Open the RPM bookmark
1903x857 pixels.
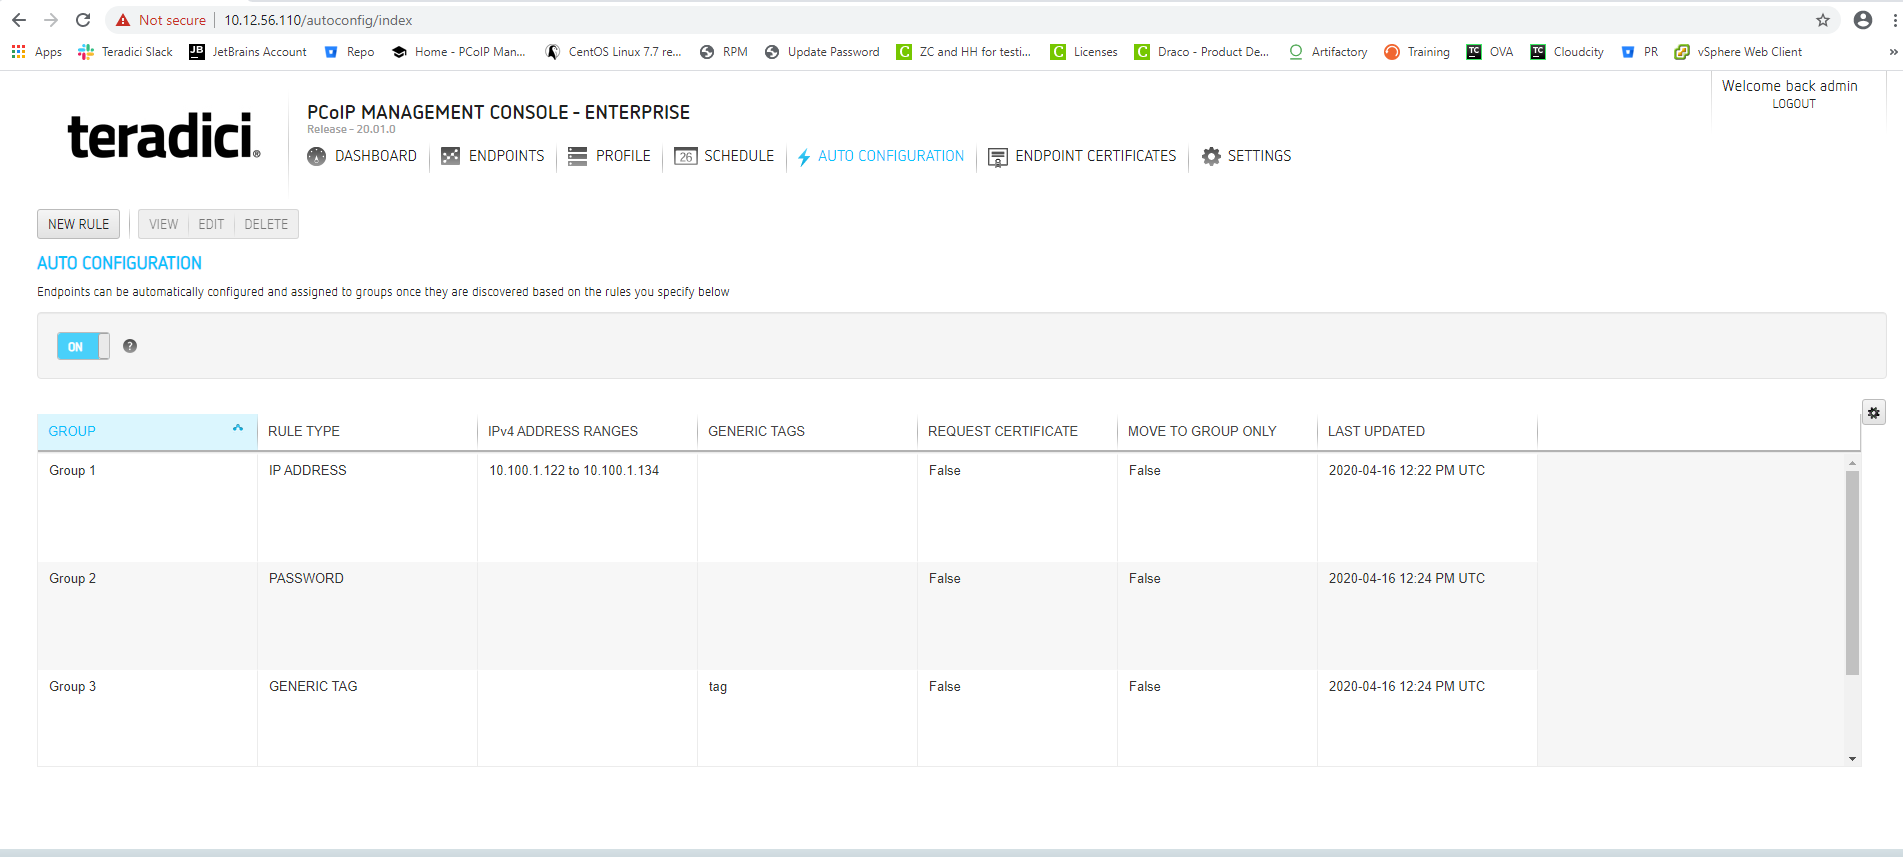724,52
